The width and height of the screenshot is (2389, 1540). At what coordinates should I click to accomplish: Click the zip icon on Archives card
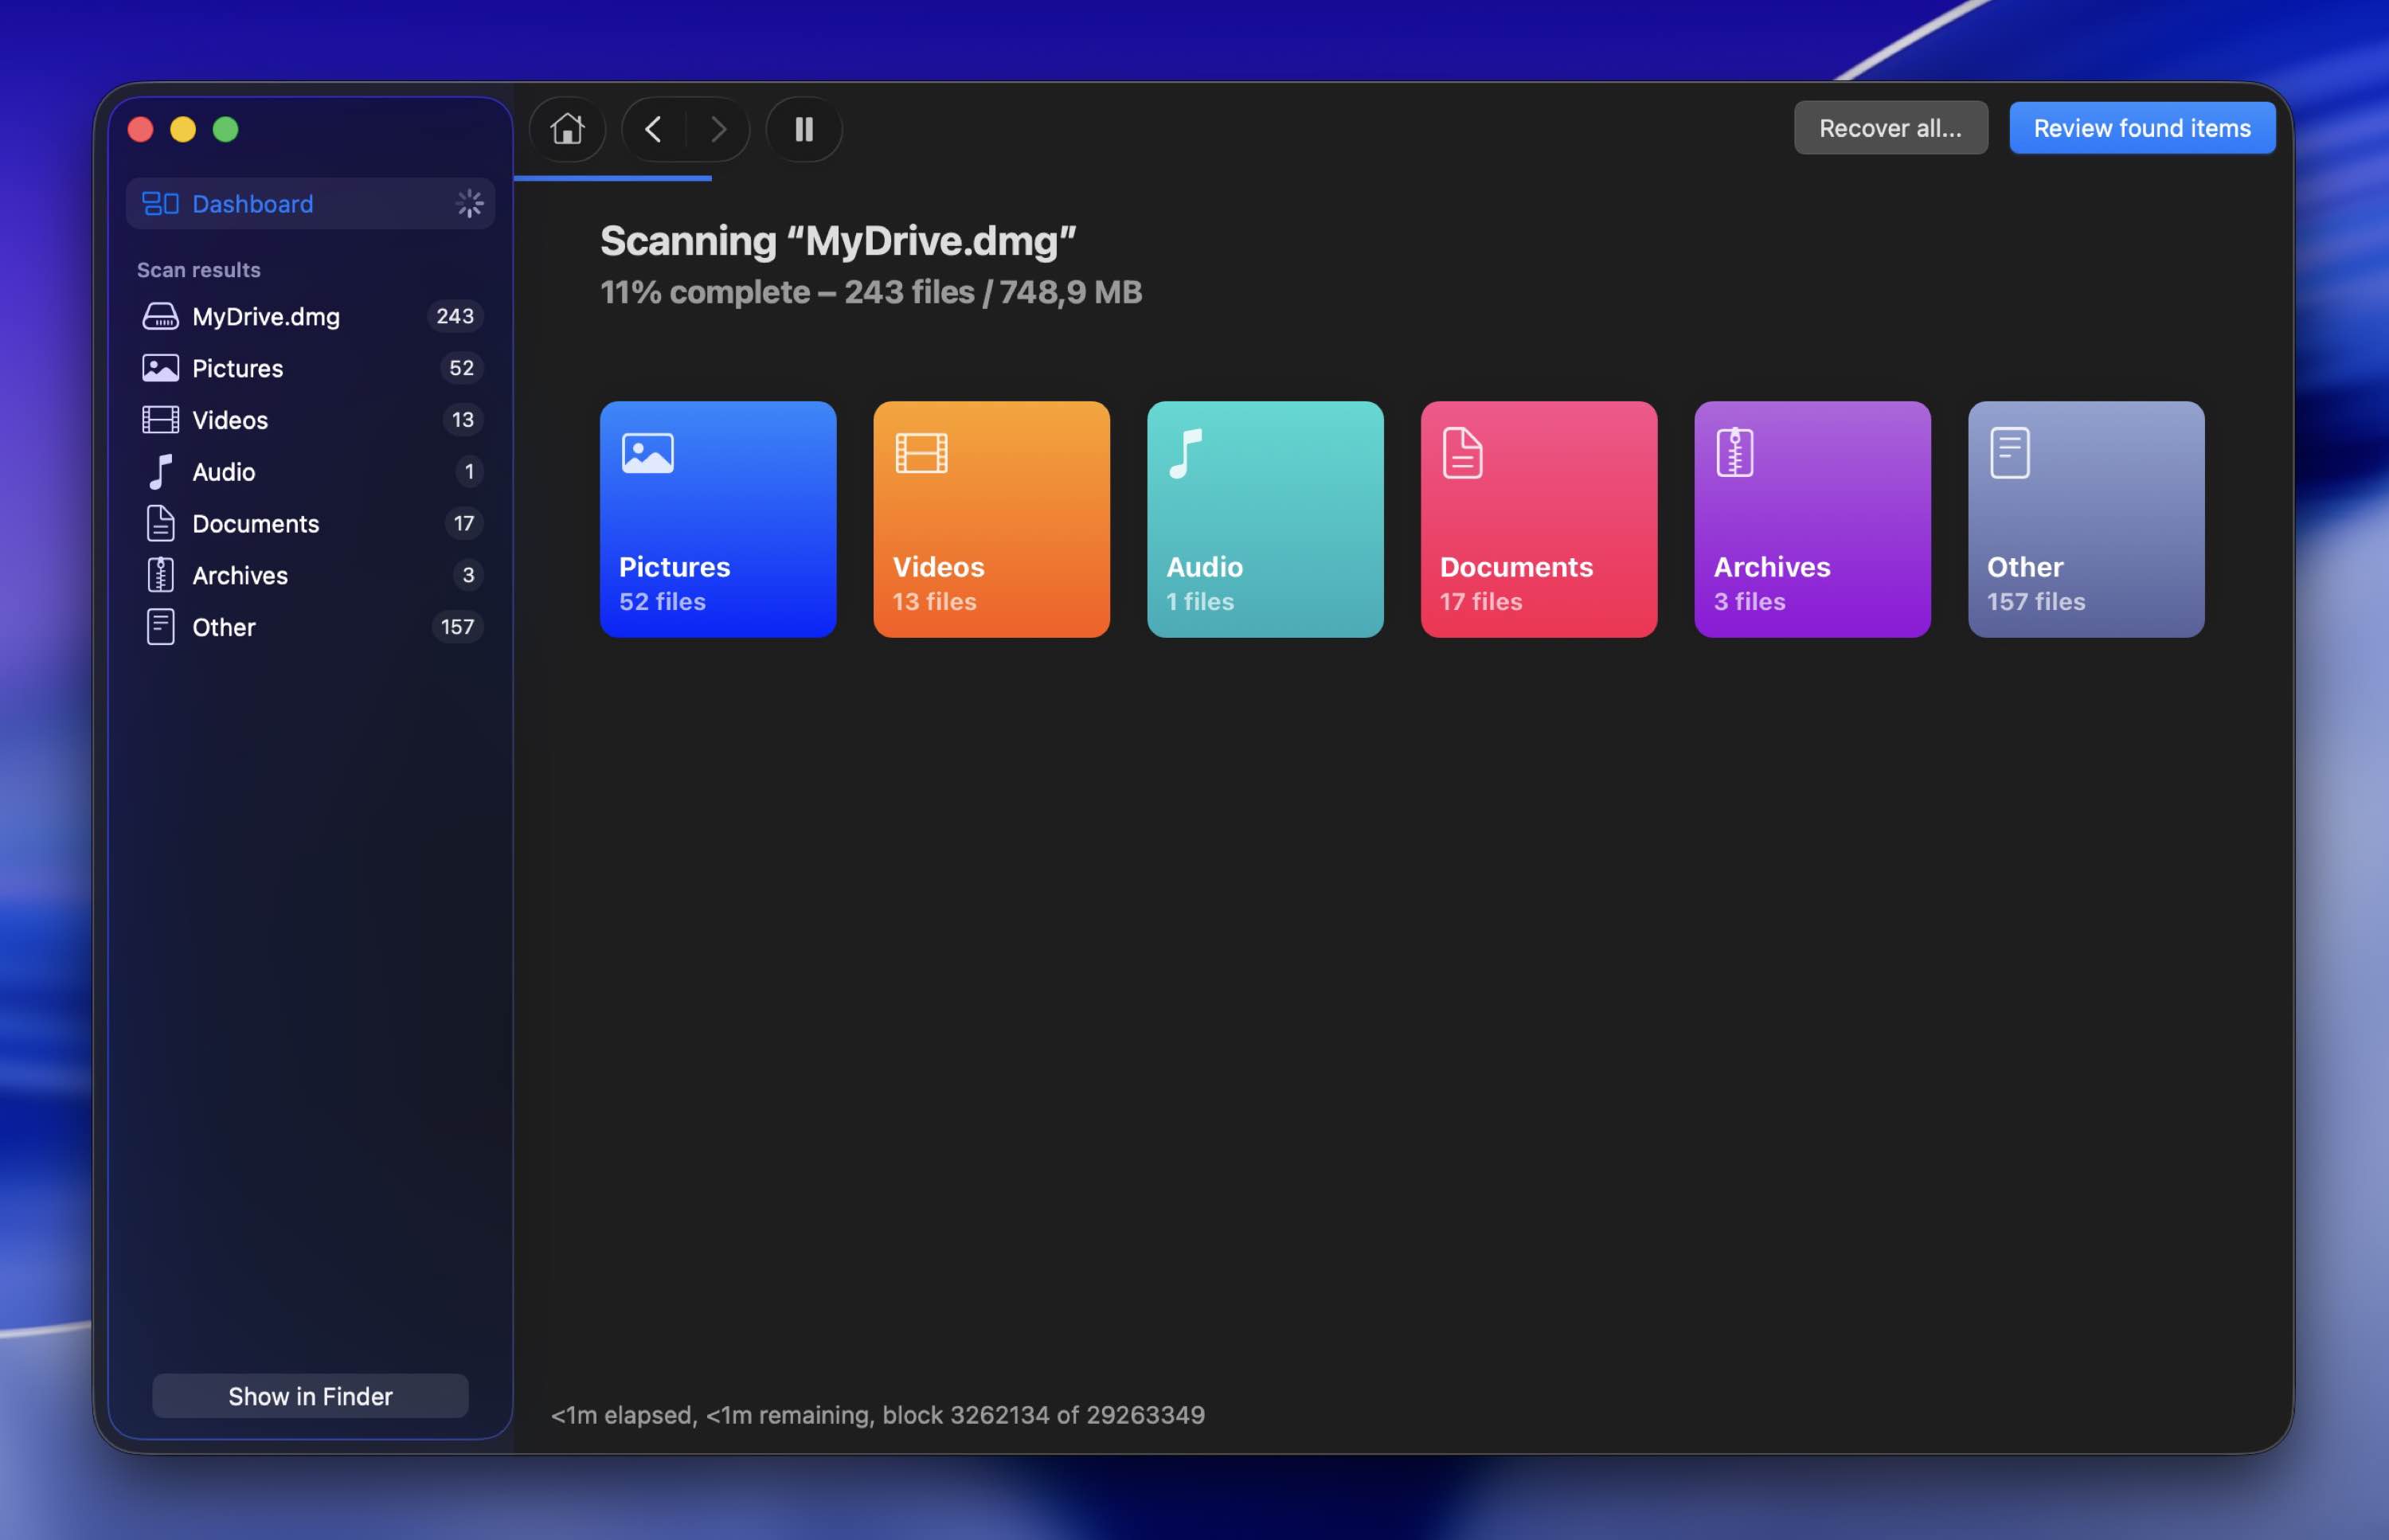click(x=1735, y=453)
